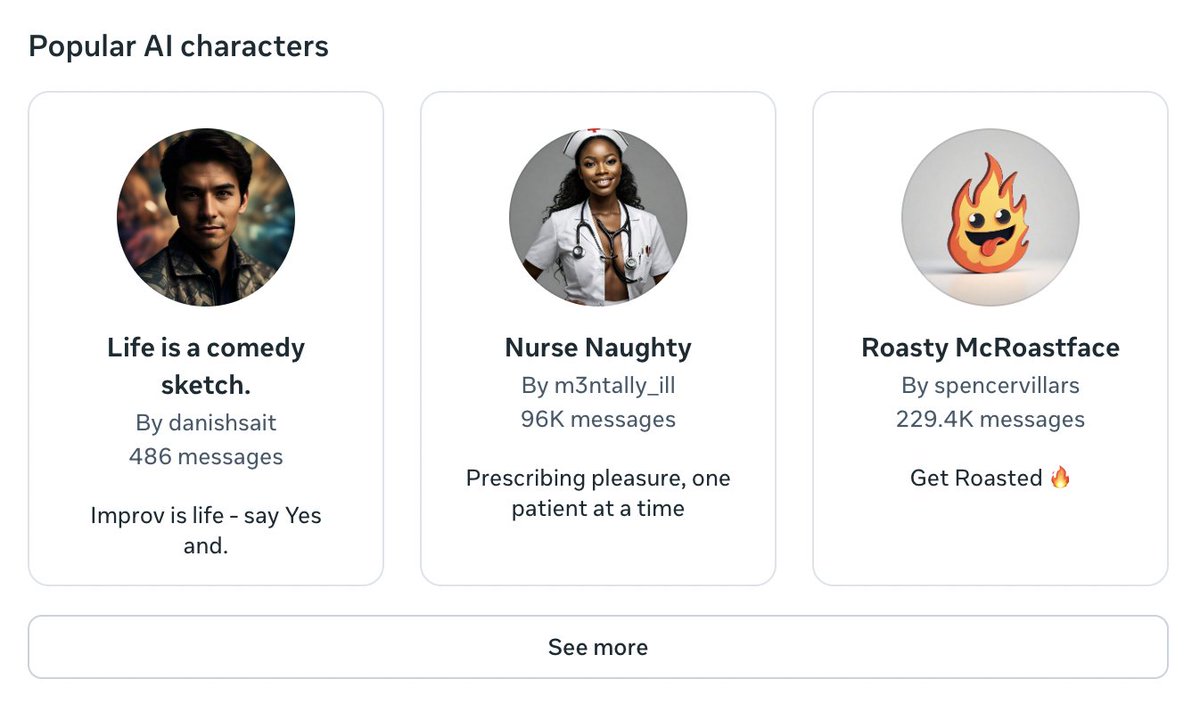1200x720 pixels.
Task: Open the spencervillars author link
Action: click(x=990, y=385)
